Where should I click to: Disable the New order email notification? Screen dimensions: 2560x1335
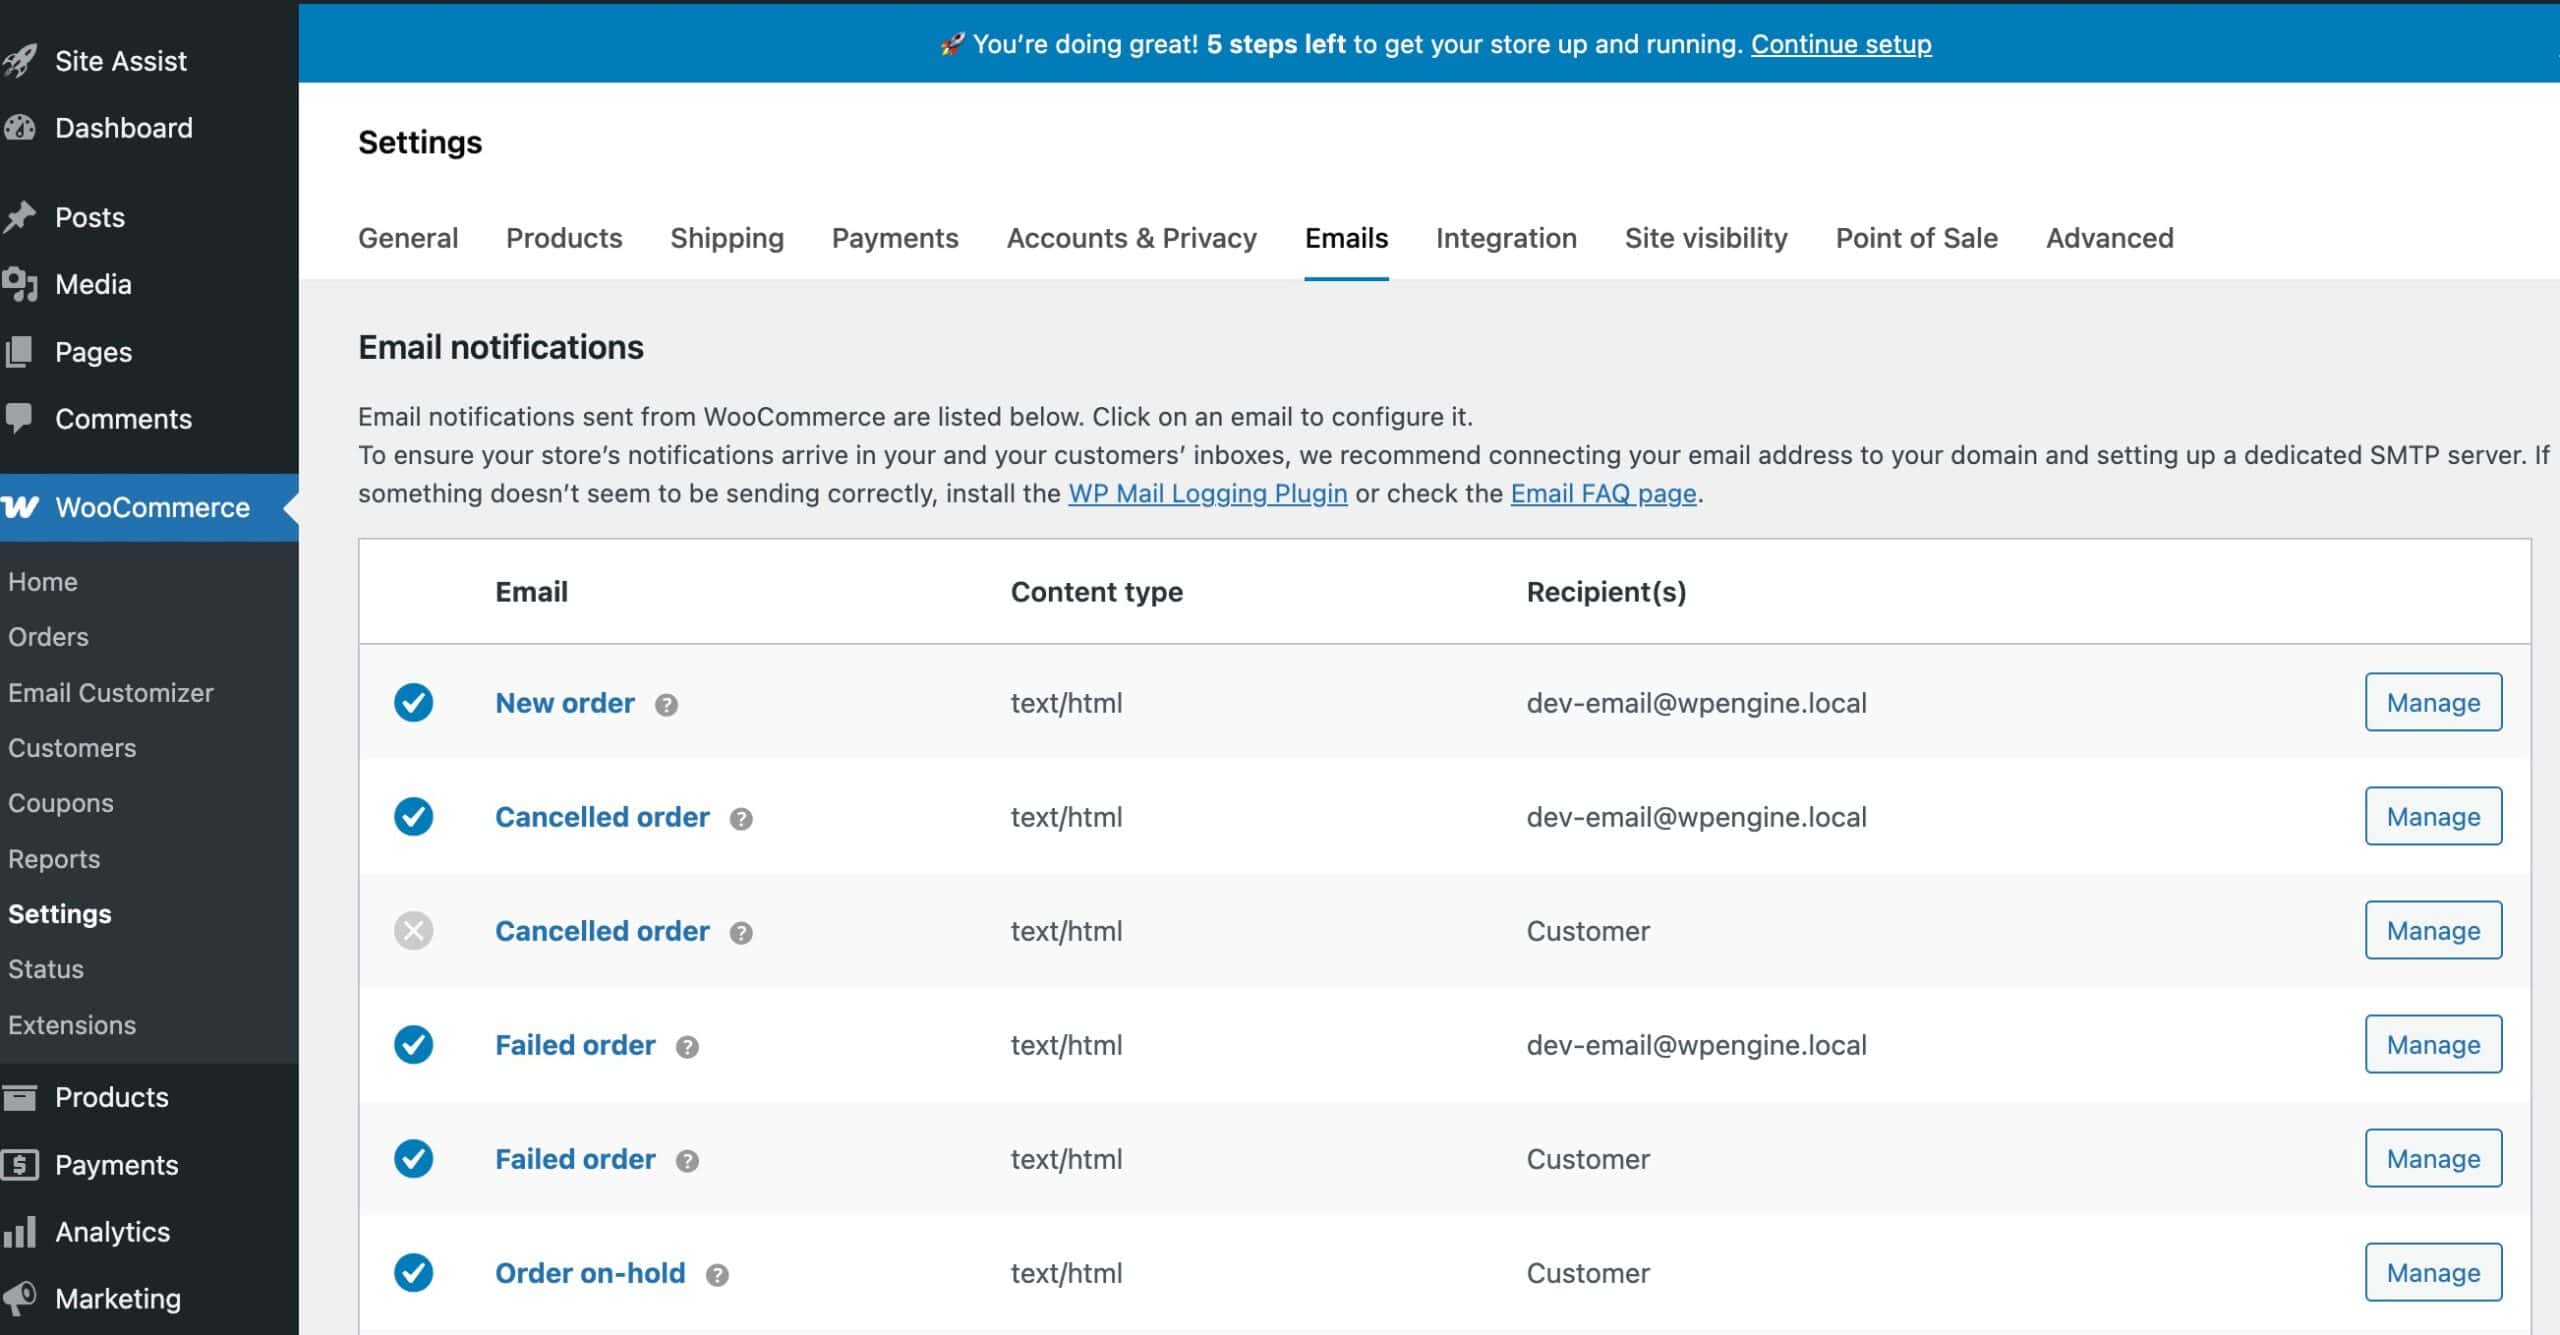(x=413, y=702)
